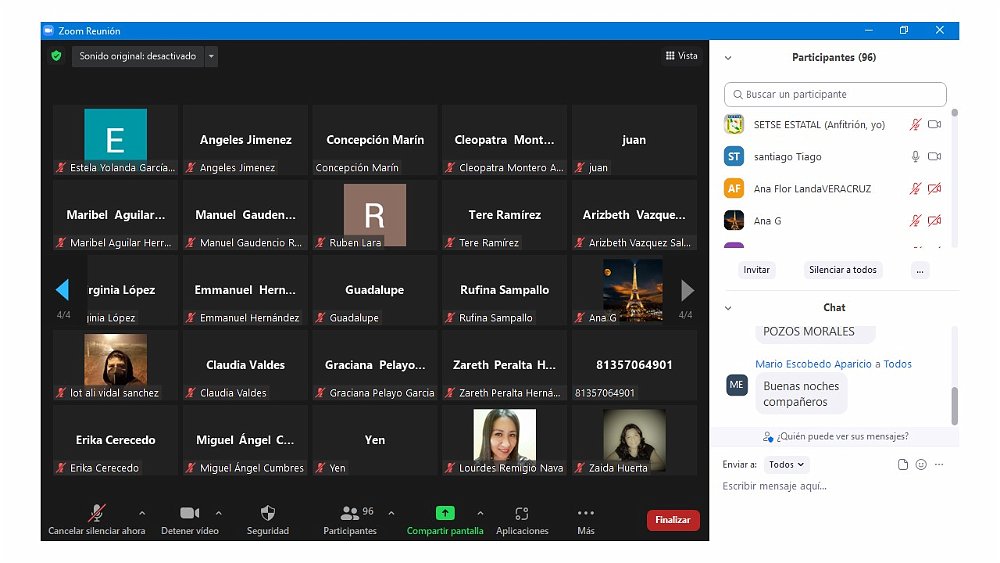Open the Vista layout menu
This screenshot has height=563, width=1000.
pyautogui.click(x=681, y=56)
